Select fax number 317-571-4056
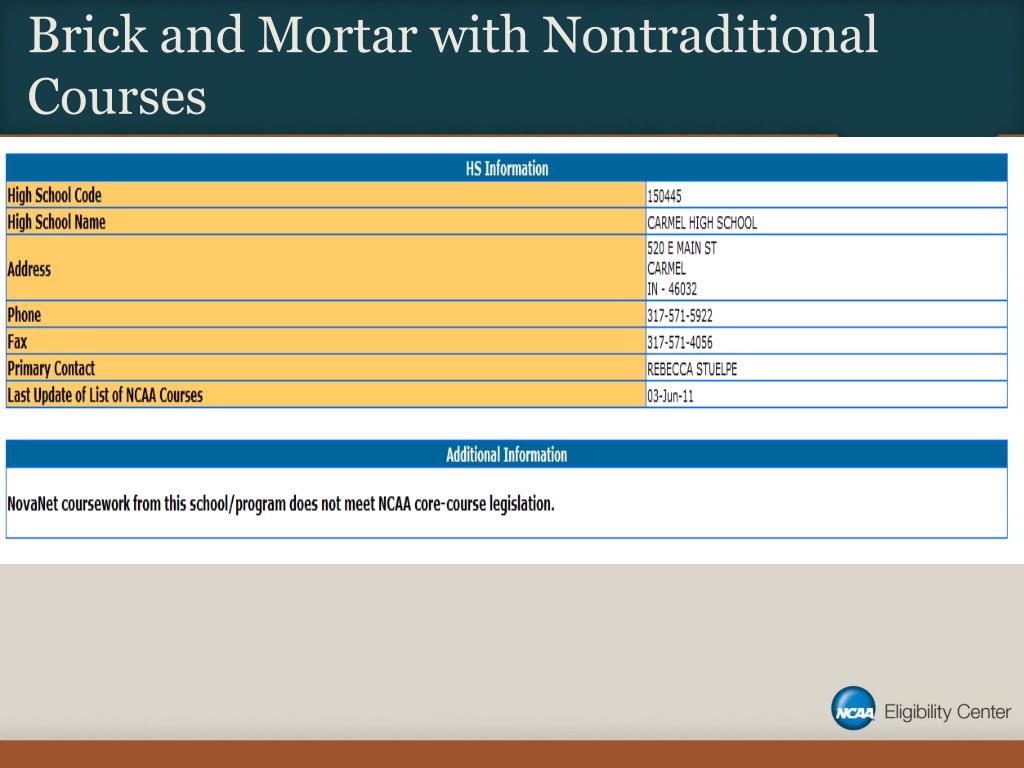1024x768 pixels. (x=680, y=342)
